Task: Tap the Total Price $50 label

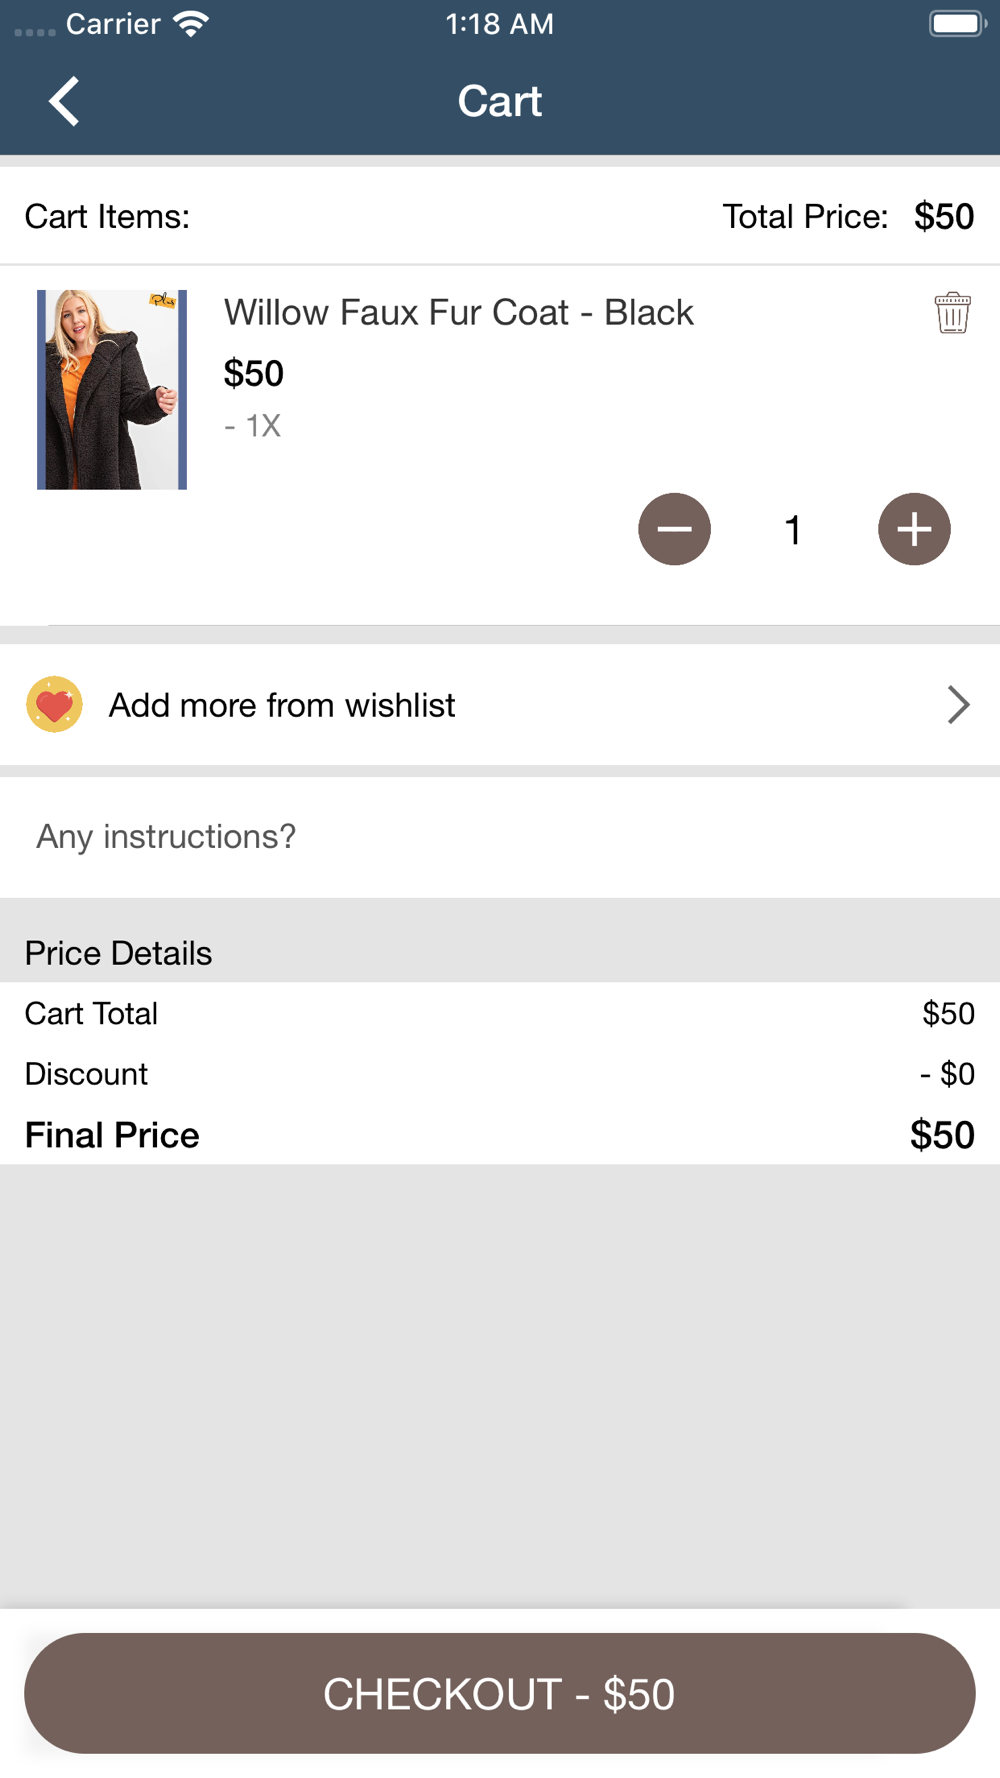Action: pyautogui.click(x=848, y=216)
